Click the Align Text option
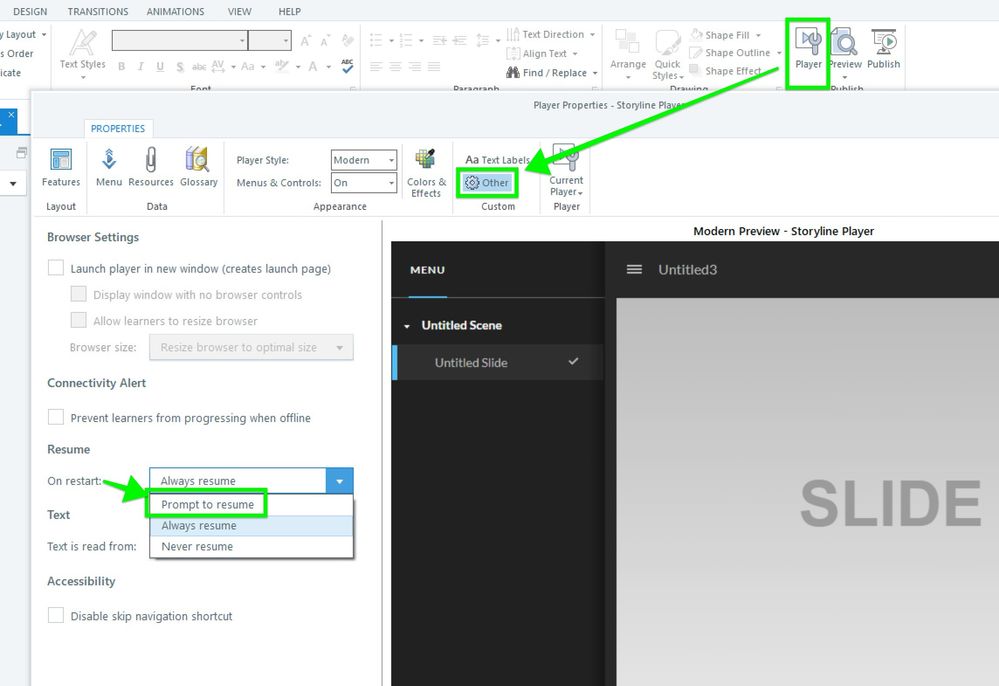This screenshot has height=686, width=999. point(536,54)
